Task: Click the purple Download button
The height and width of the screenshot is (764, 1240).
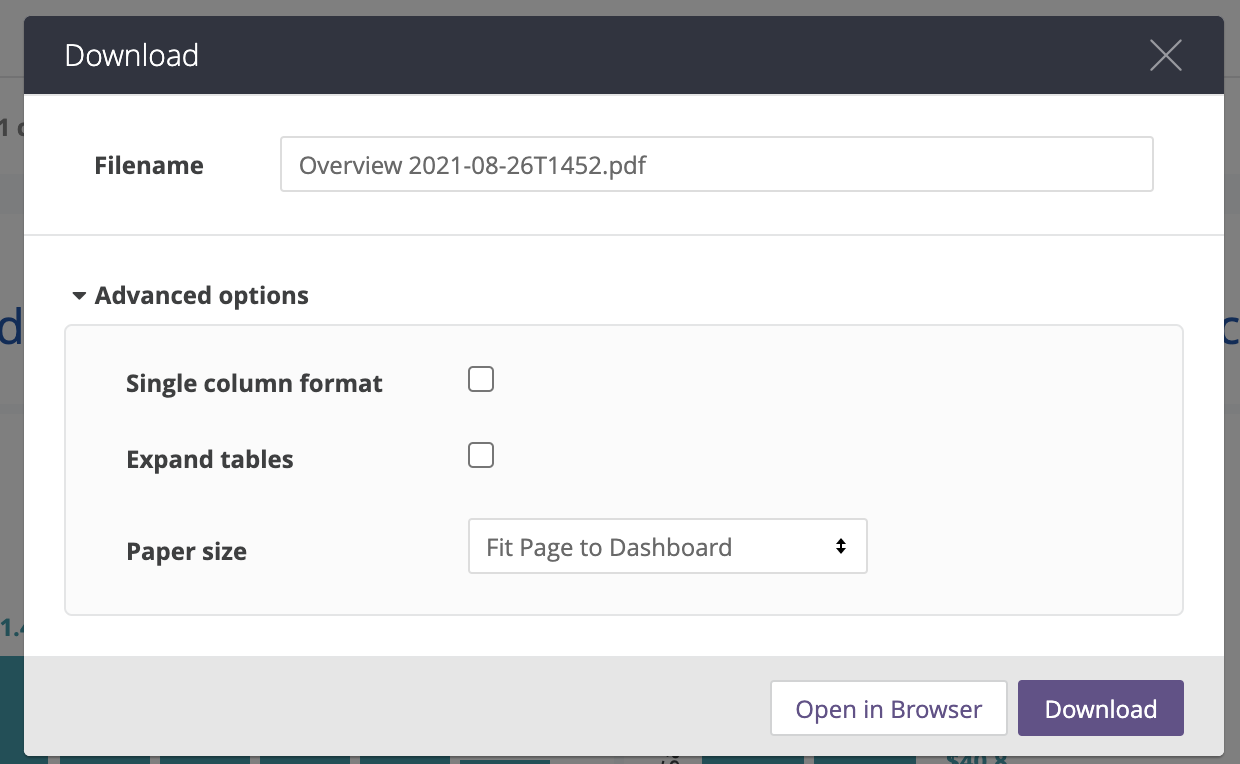Action: tap(1100, 709)
